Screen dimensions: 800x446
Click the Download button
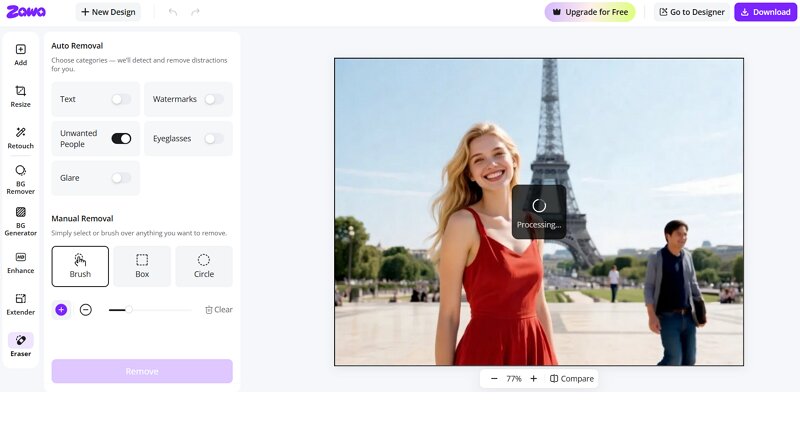coord(765,12)
